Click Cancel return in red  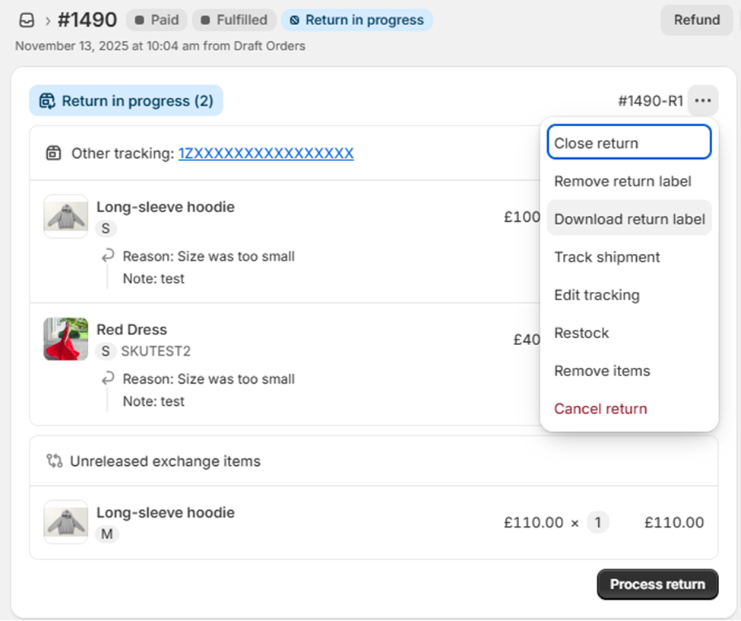(600, 409)
